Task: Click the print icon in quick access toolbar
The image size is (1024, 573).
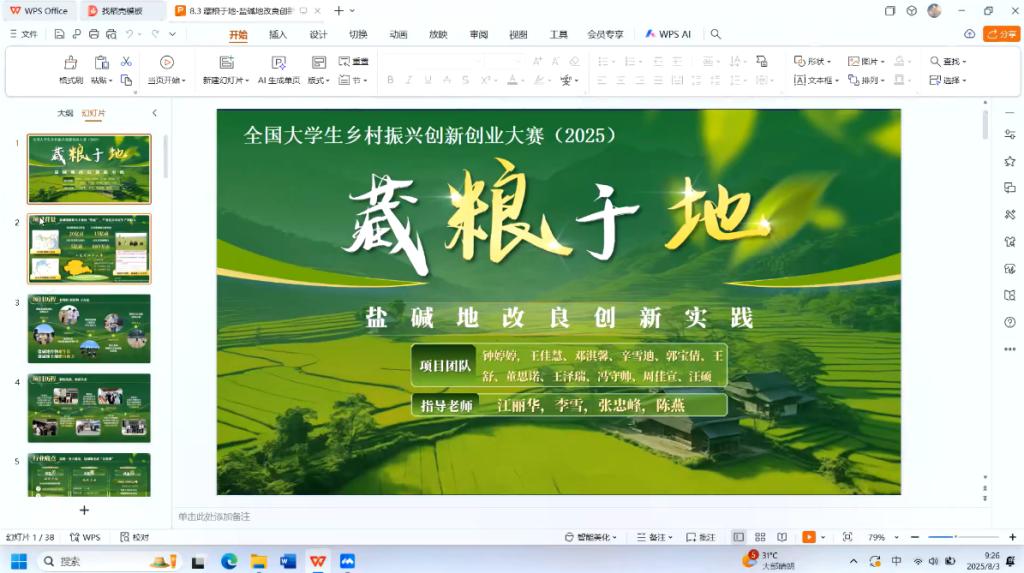Action: pyautogui.click(x=94, y=34)
